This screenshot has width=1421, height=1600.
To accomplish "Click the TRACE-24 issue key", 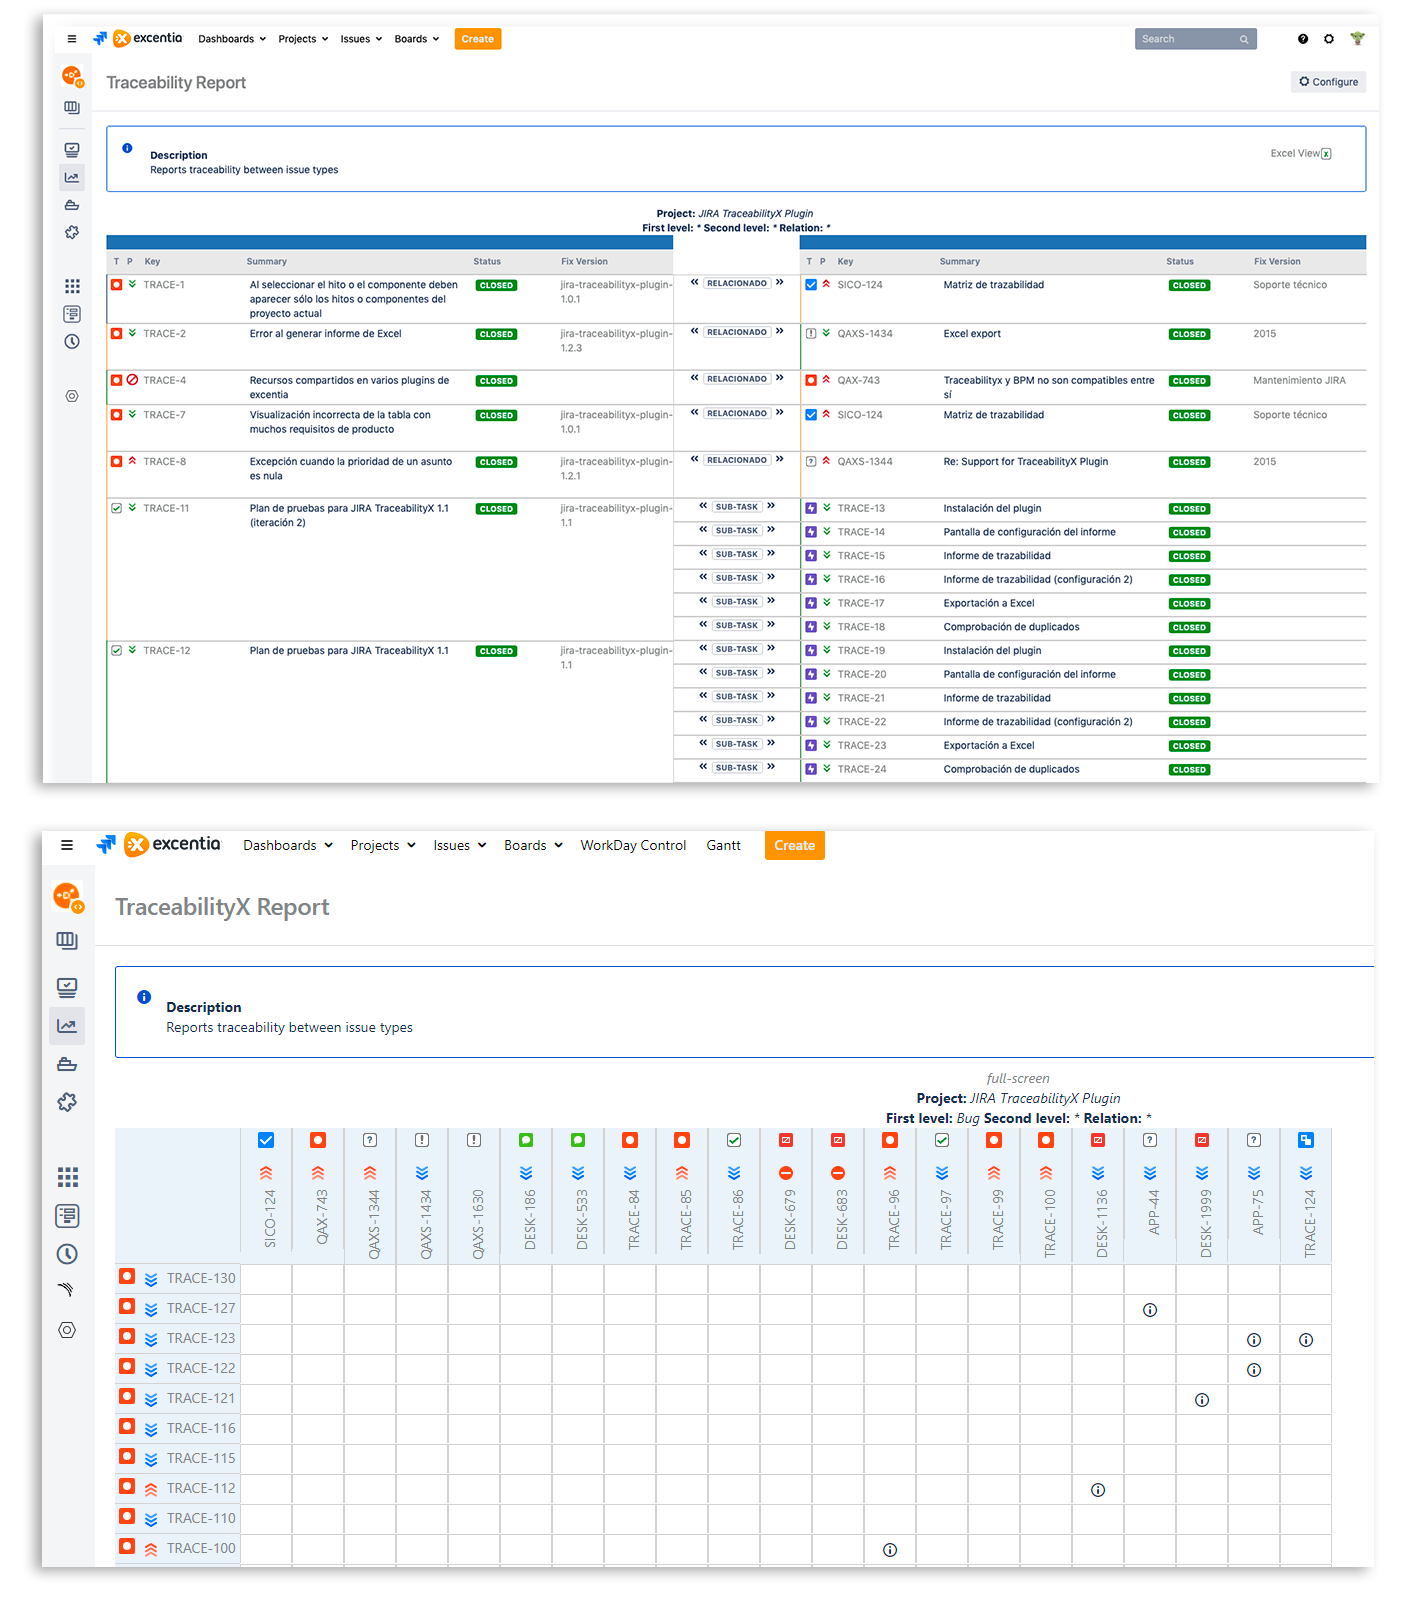I will [862, 769].
